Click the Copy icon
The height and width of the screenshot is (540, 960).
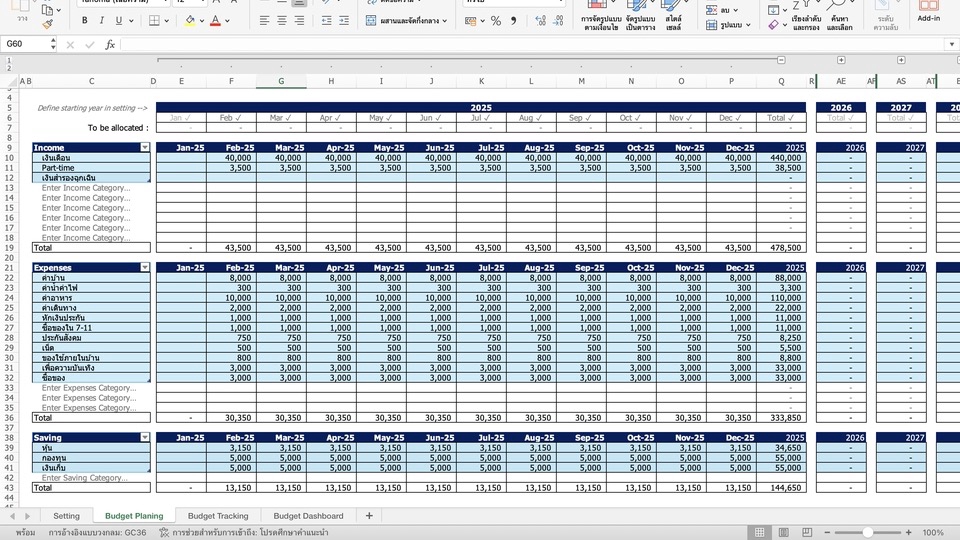tap(47, 10)
